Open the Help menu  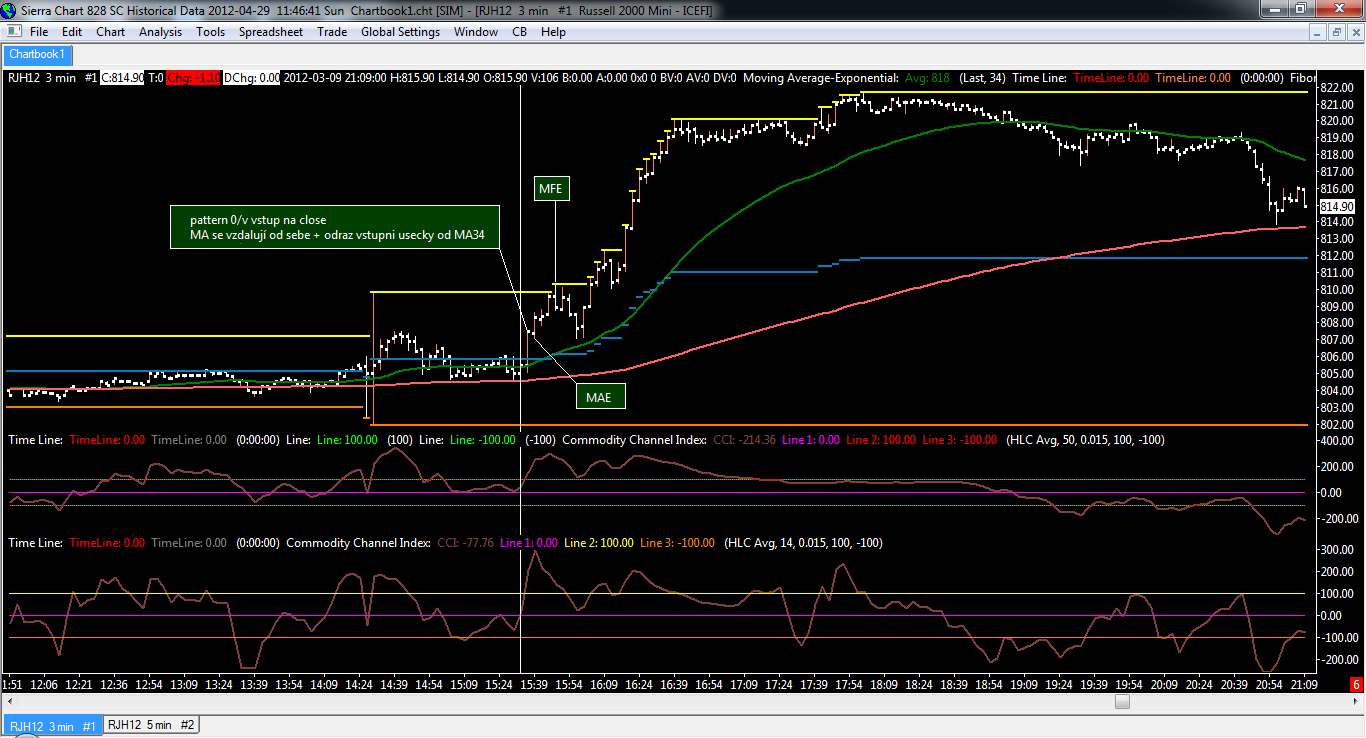[553, 32]
